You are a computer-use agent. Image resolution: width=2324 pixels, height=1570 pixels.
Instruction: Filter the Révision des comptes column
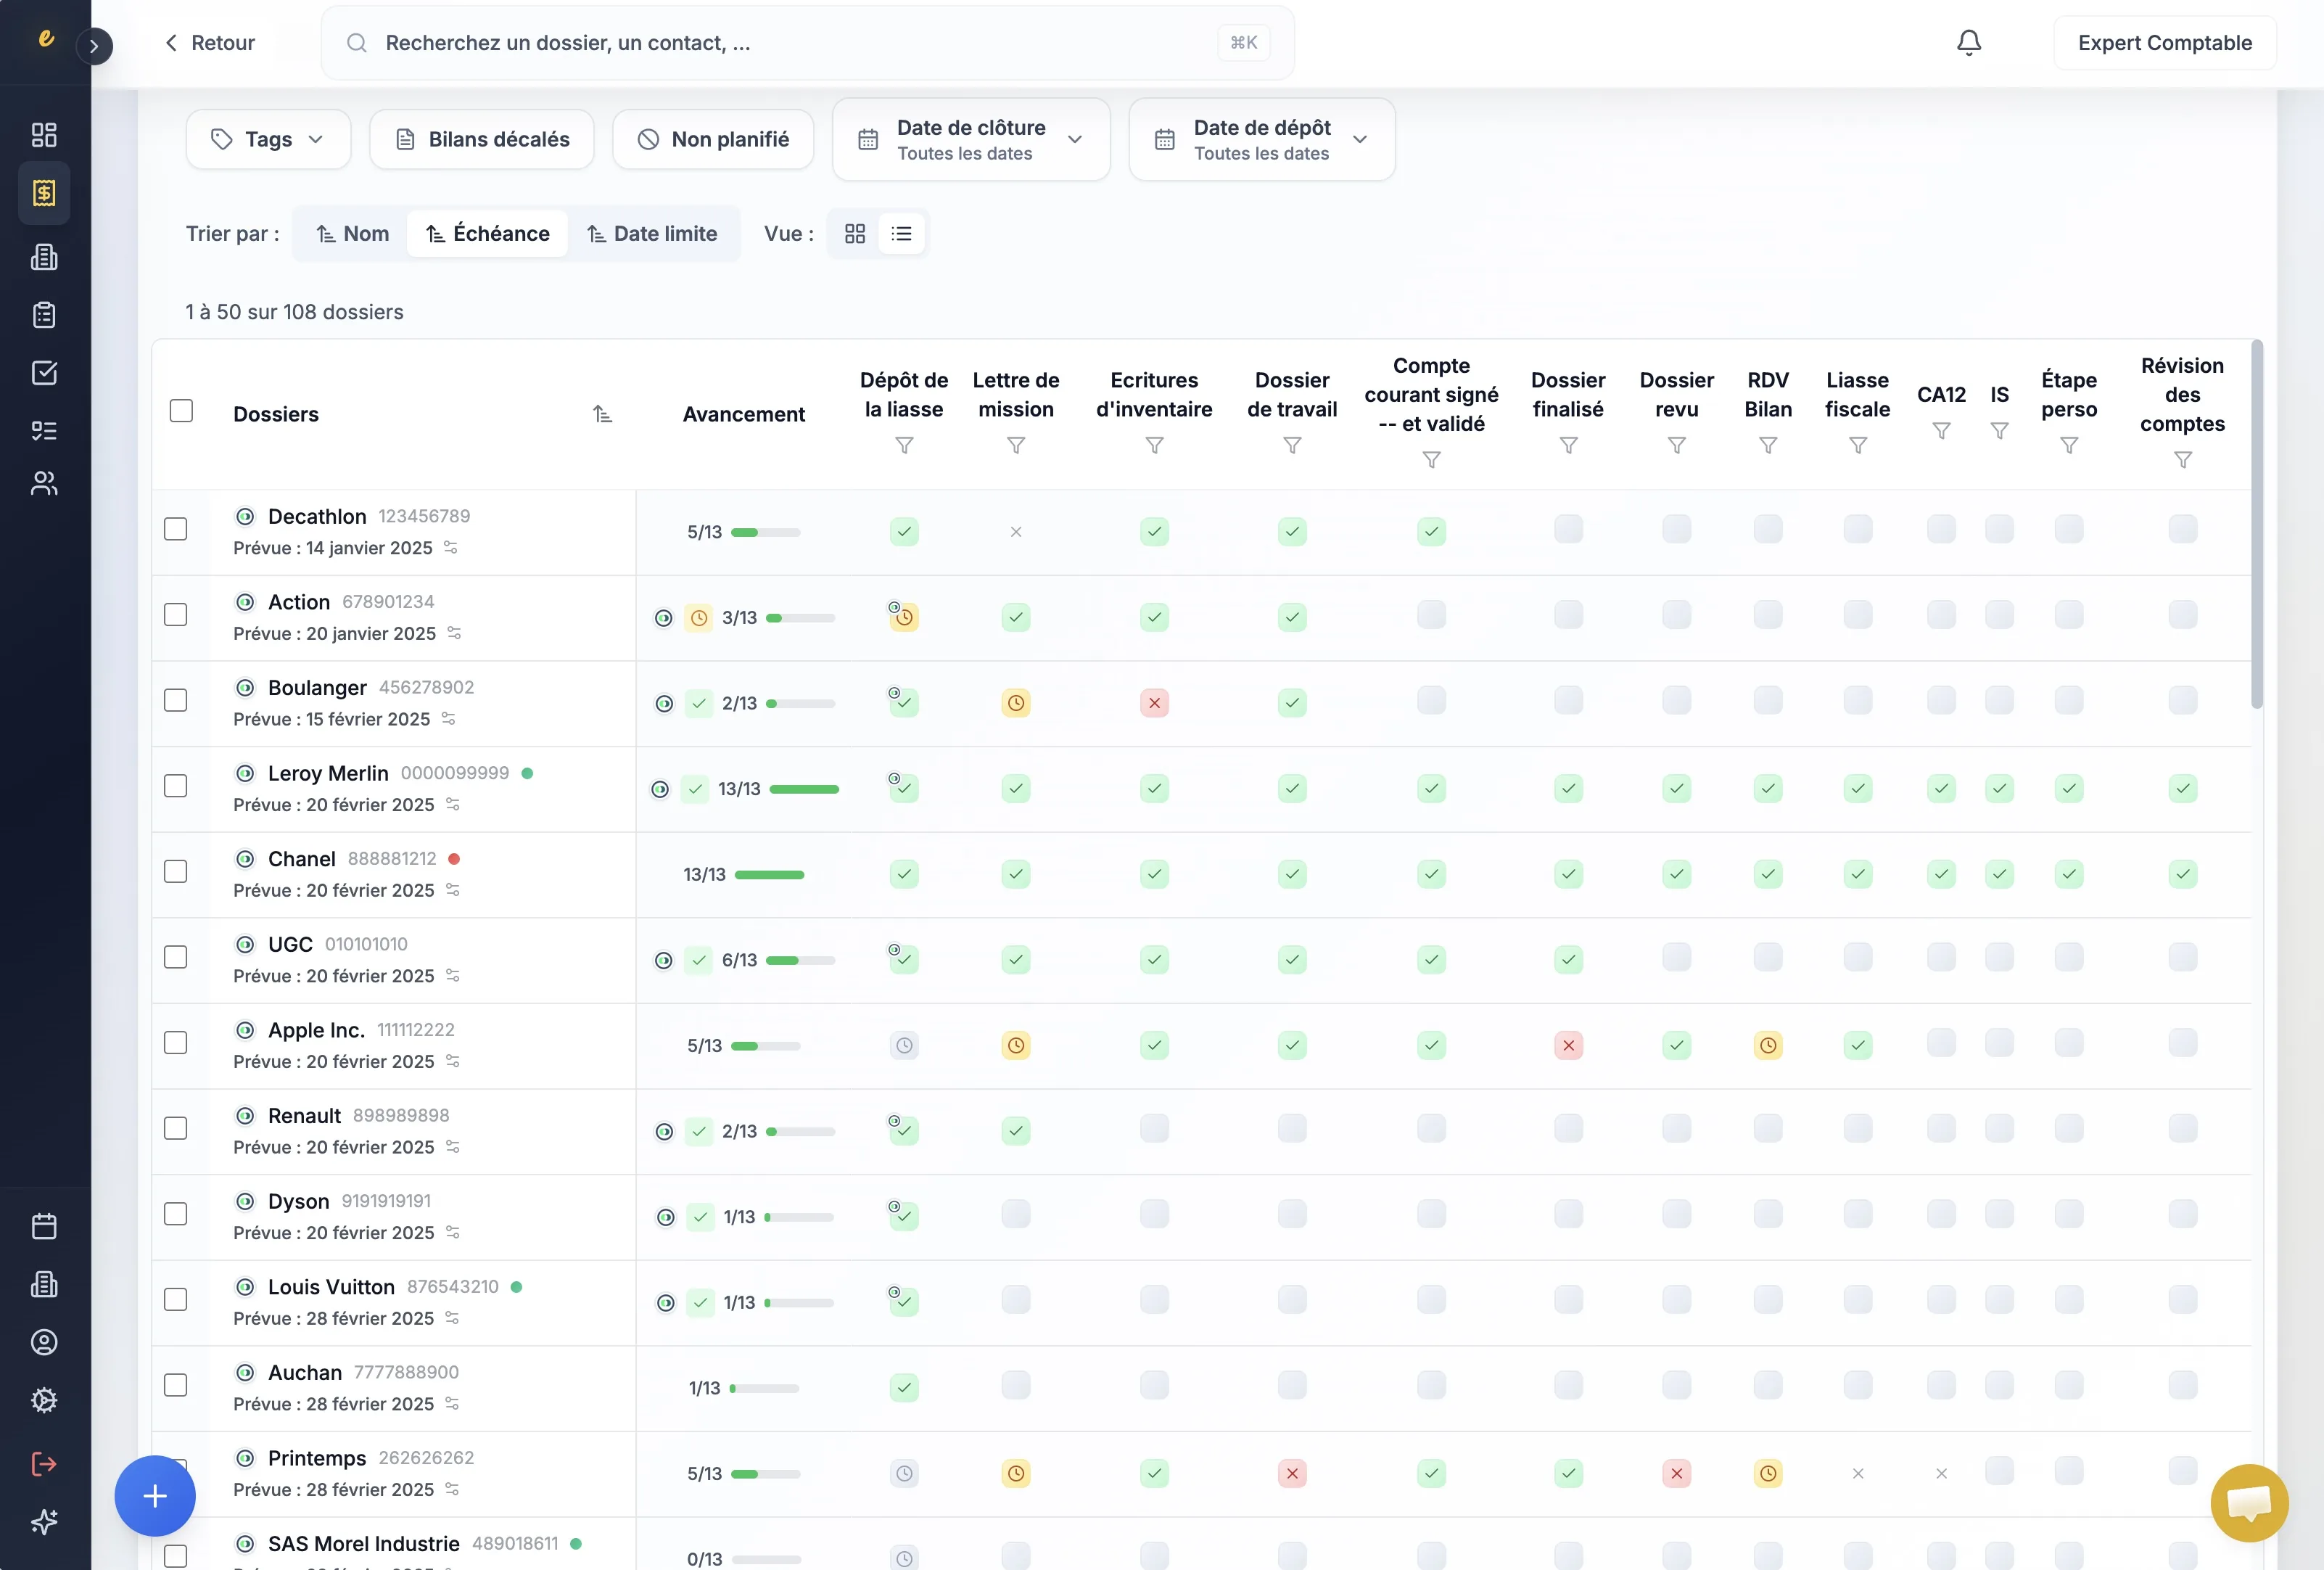coord(2183,460)
